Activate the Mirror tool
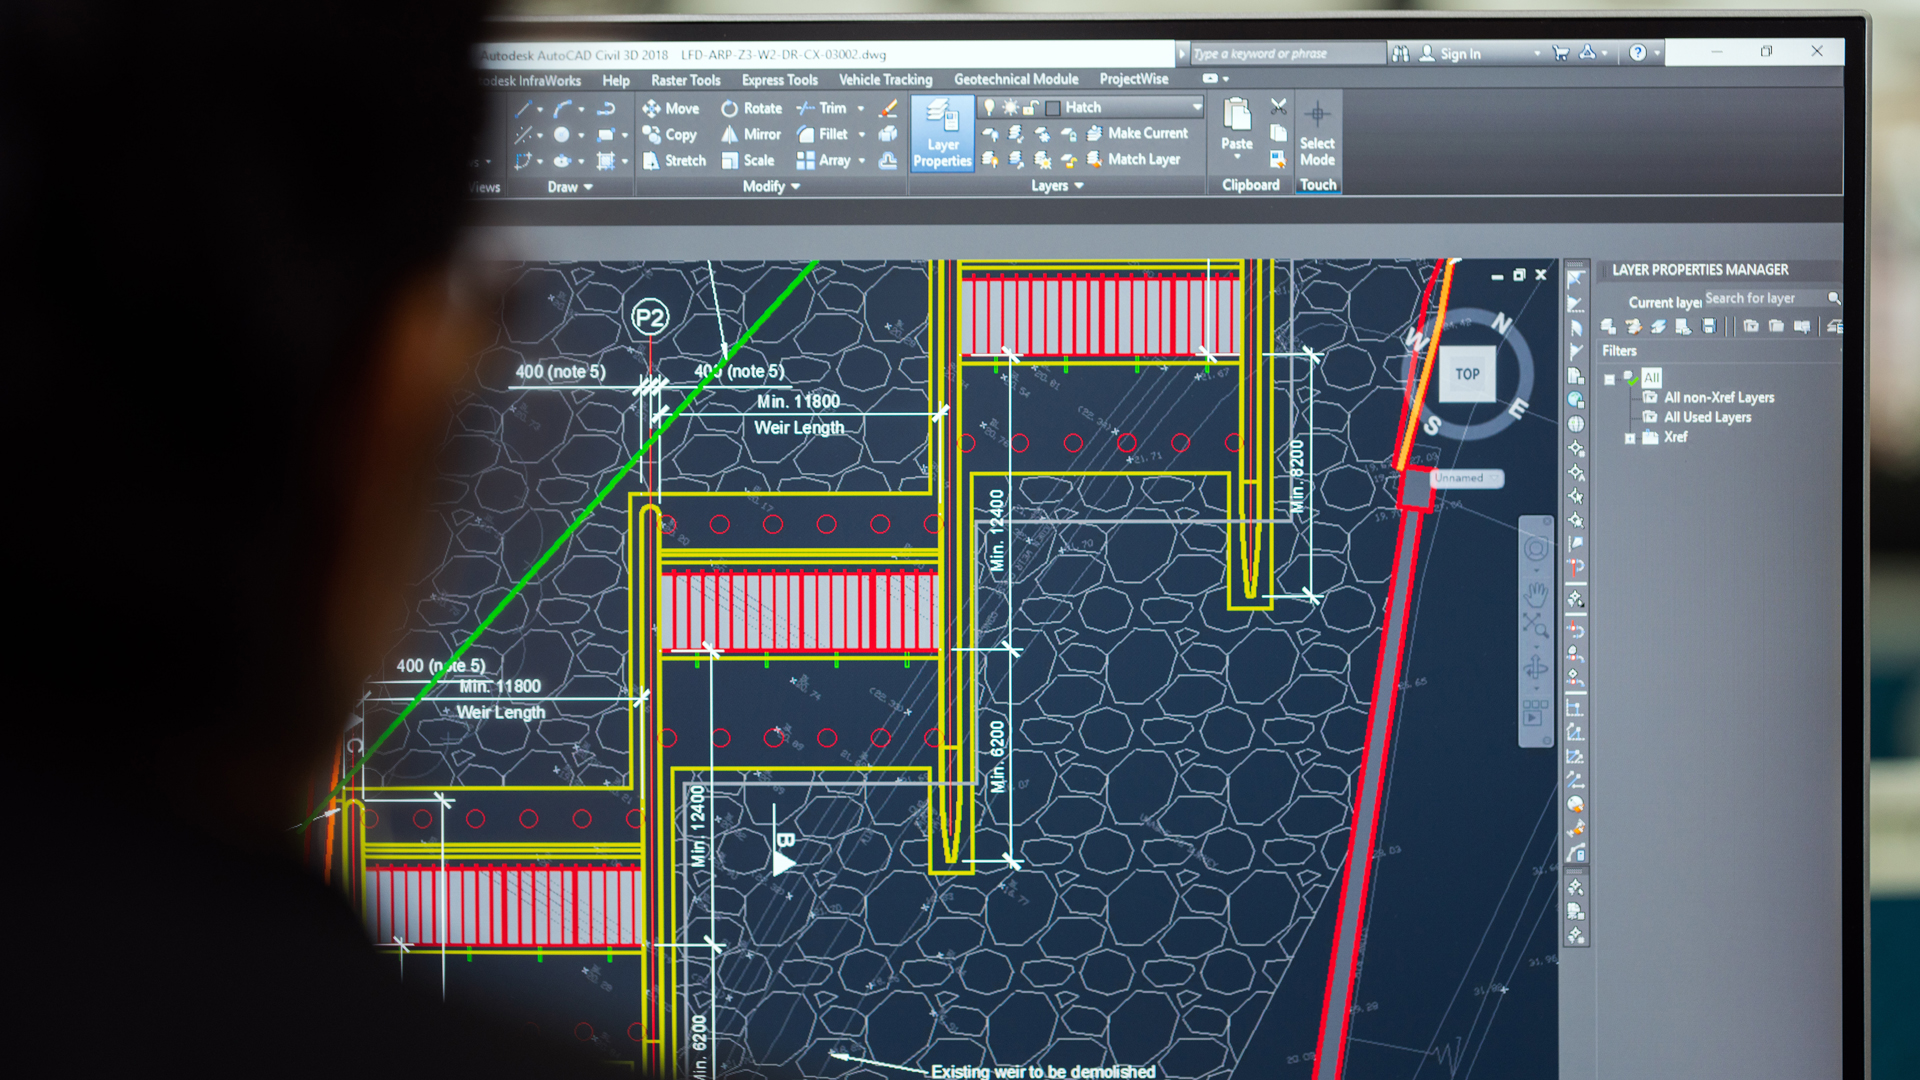Viewport: 1920px width, 1080px height. pos(751,134)
